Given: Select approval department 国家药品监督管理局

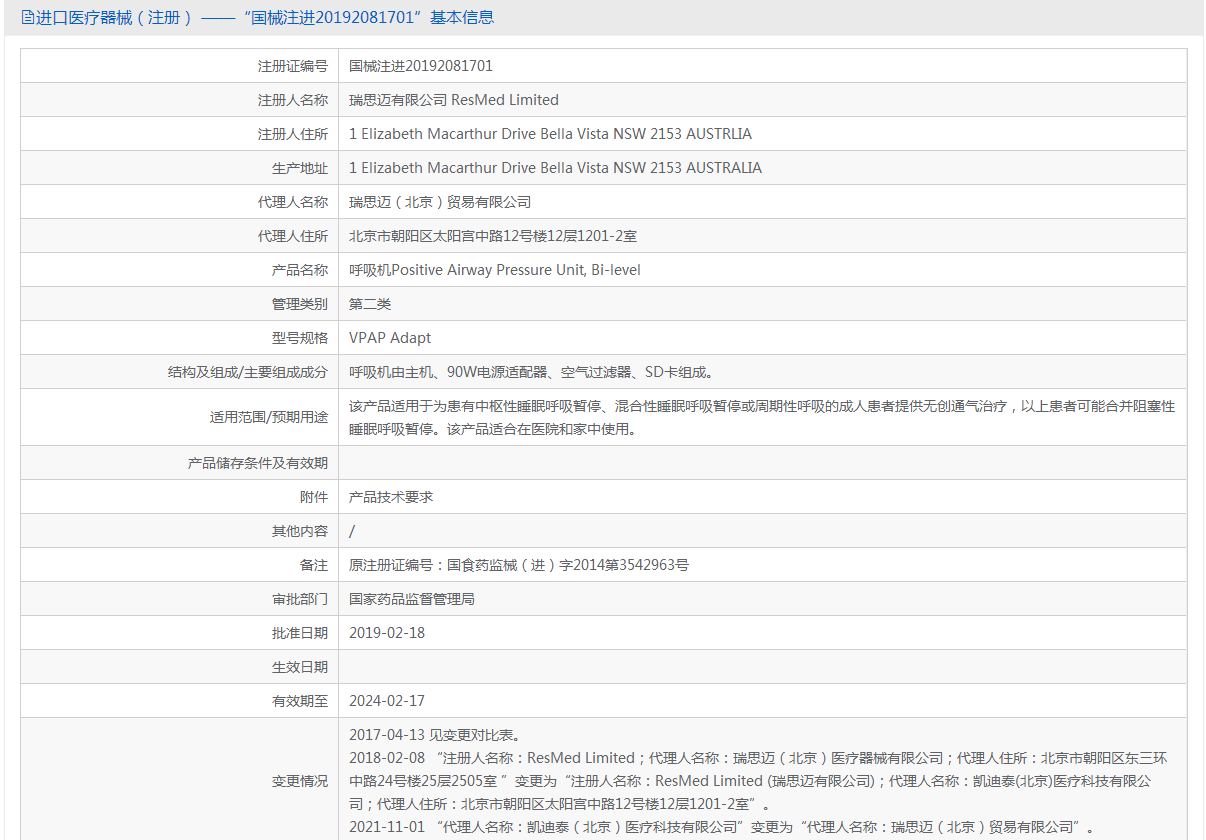Looking at the screenshot, I should (411, 599).
